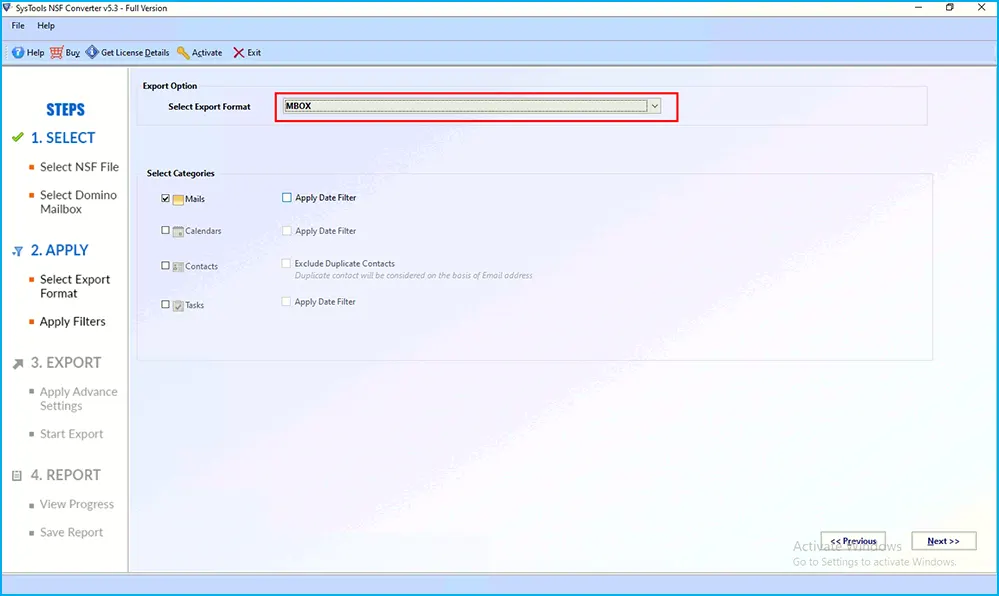The image size is (999, 596).
Task: Click the Apply Advance Settings step
Action: pos(78,398)
